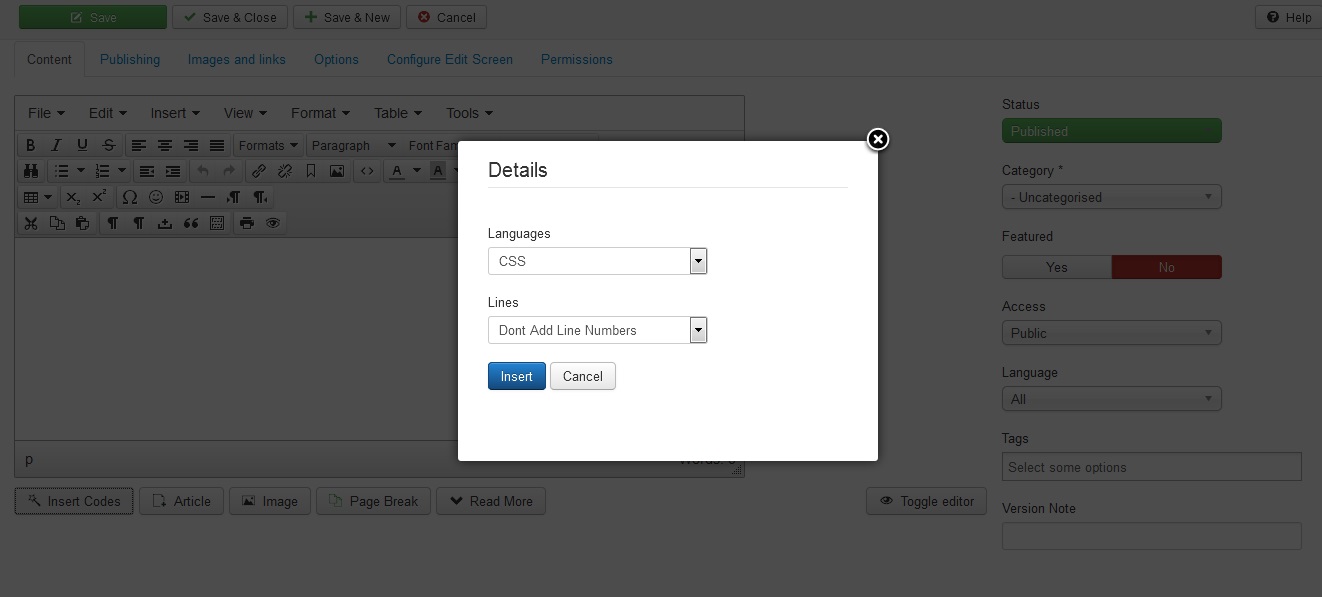The height and width of the screenshot is (597, 1322).
Task: Switch to the Publishing tab
Action: point(130,59)
